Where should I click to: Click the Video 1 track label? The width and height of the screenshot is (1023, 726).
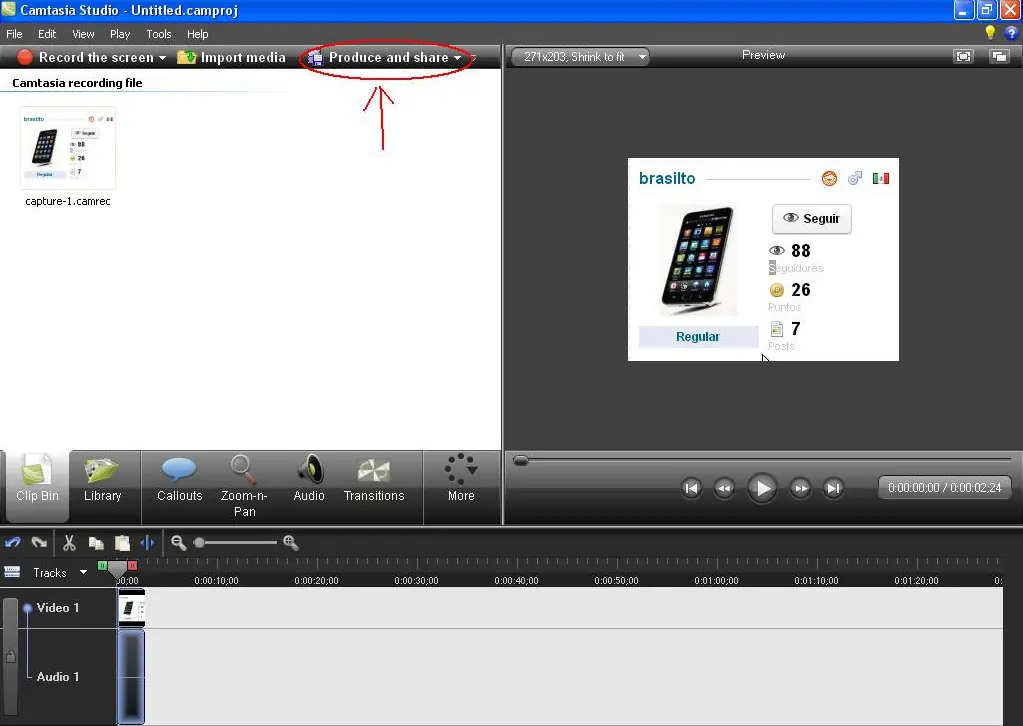(x=57, y=608)
